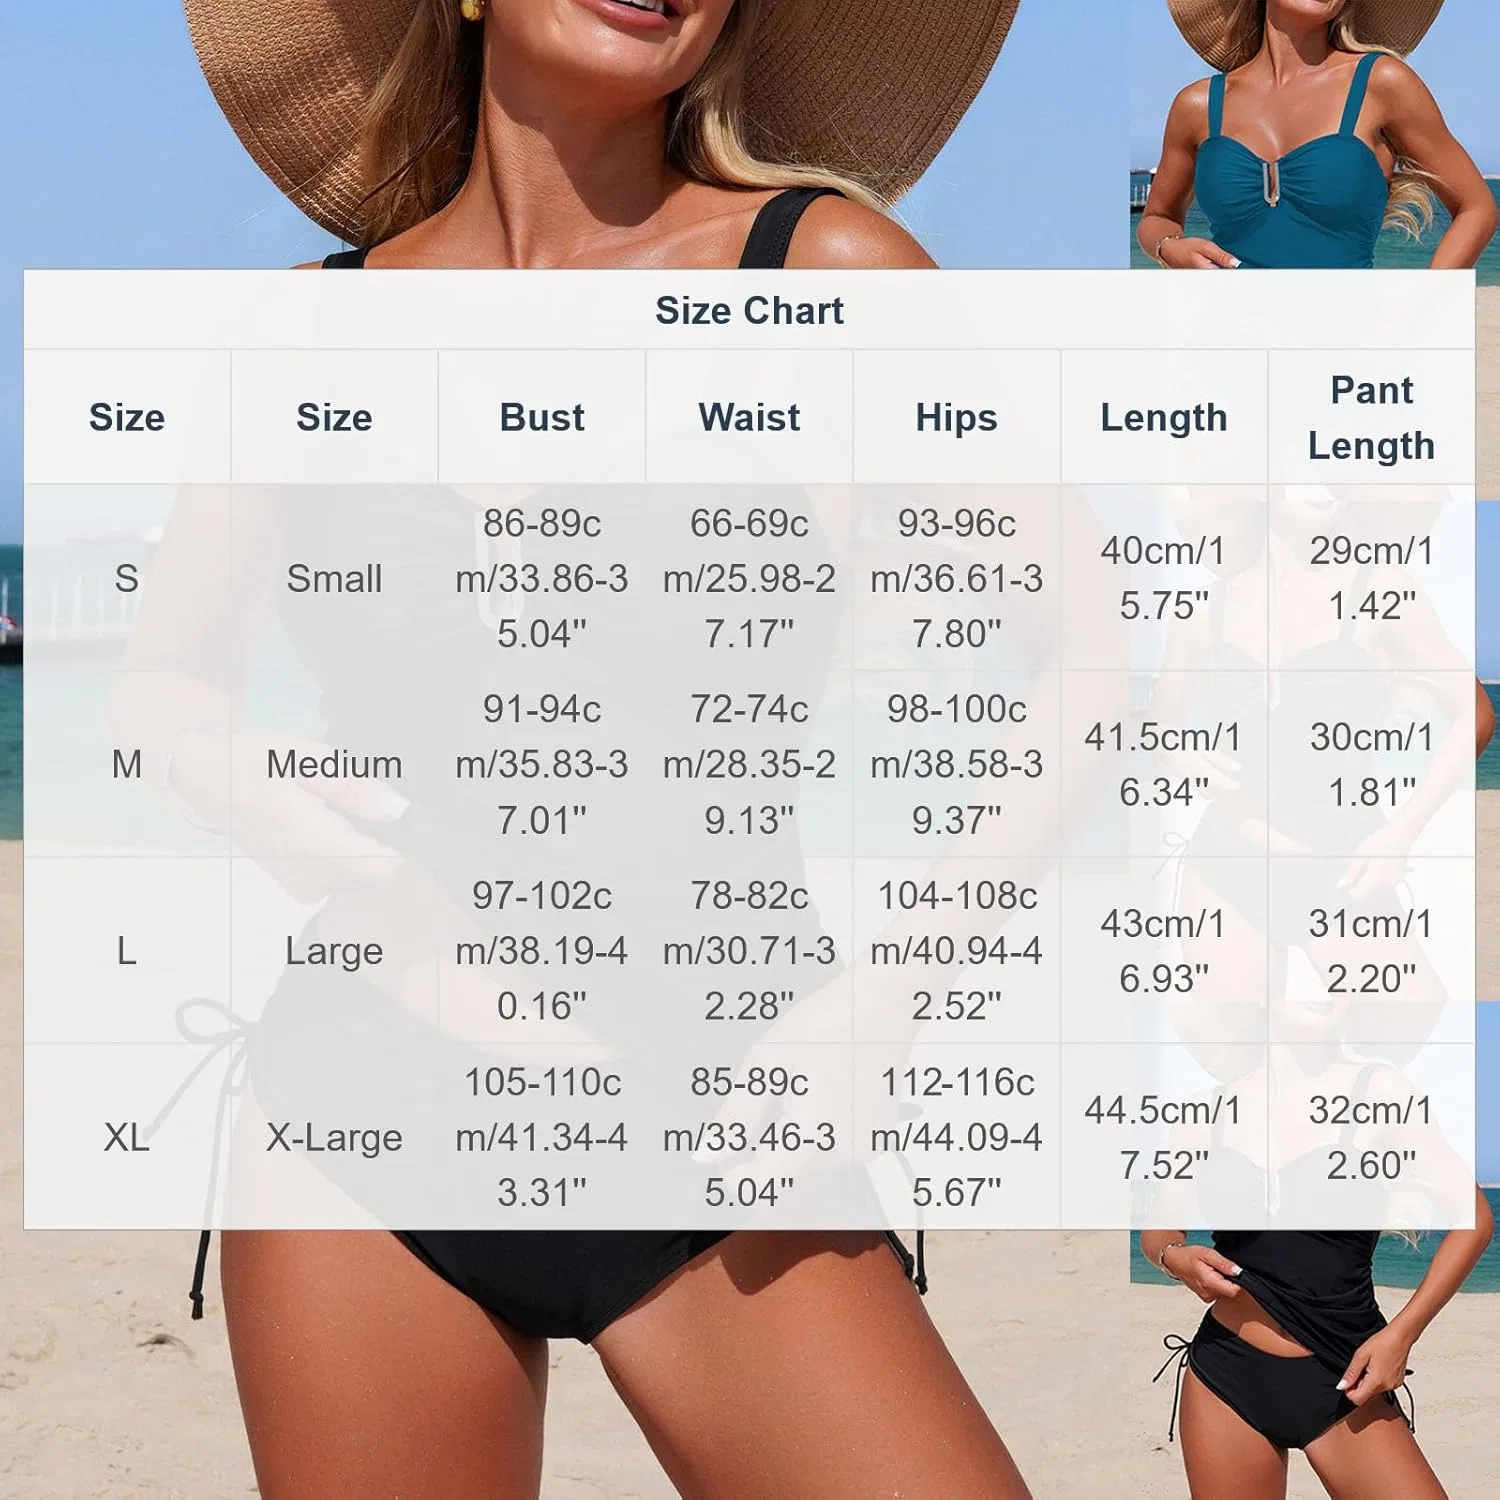Image resolution: width=1500 pixels, height=1500 pixels.
Task: Click pant length value "30cm/11.81""
Action: (1372, 764)
